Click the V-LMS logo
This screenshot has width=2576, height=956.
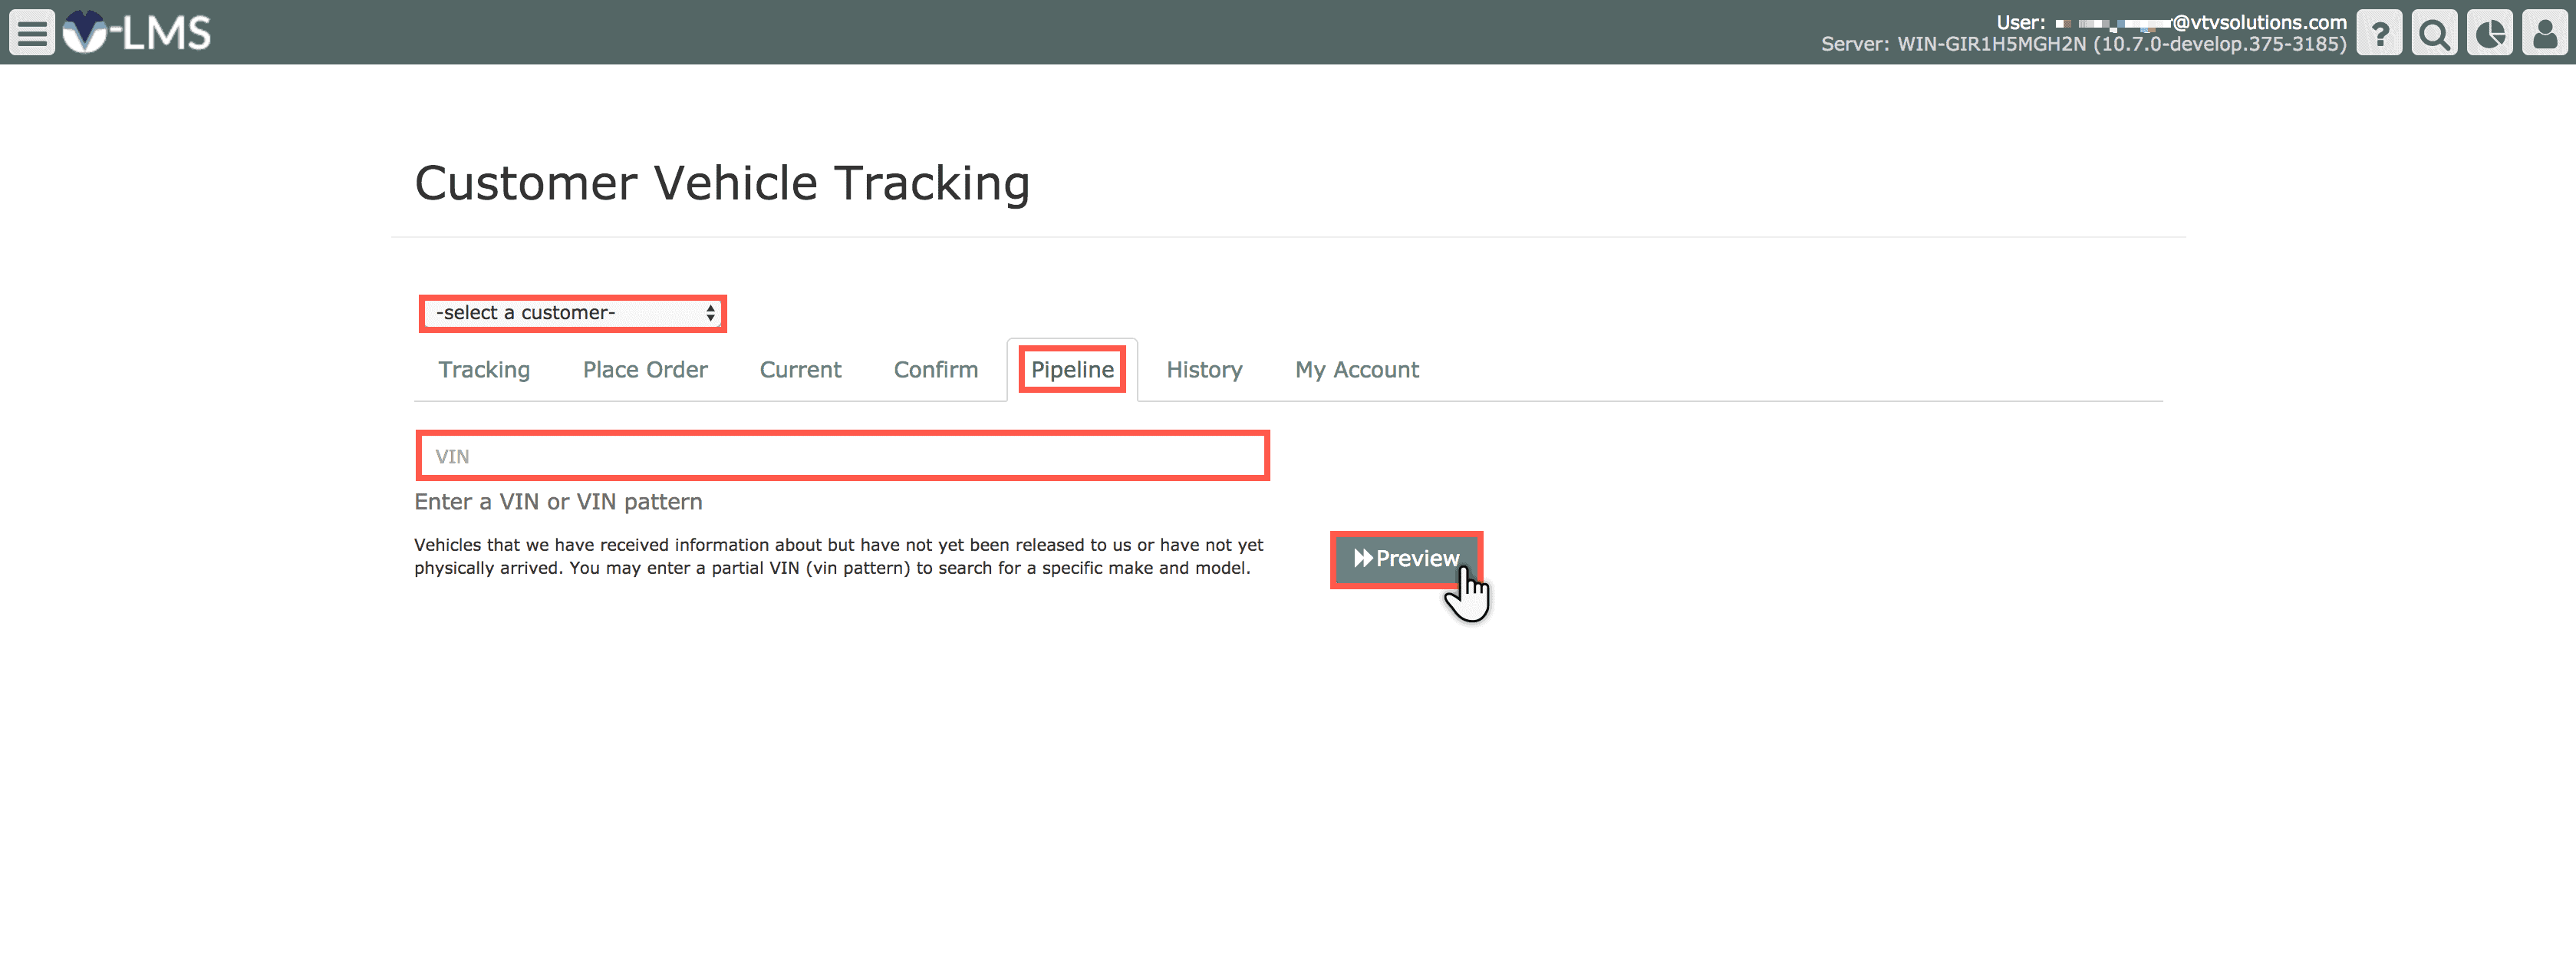point(137,32)
